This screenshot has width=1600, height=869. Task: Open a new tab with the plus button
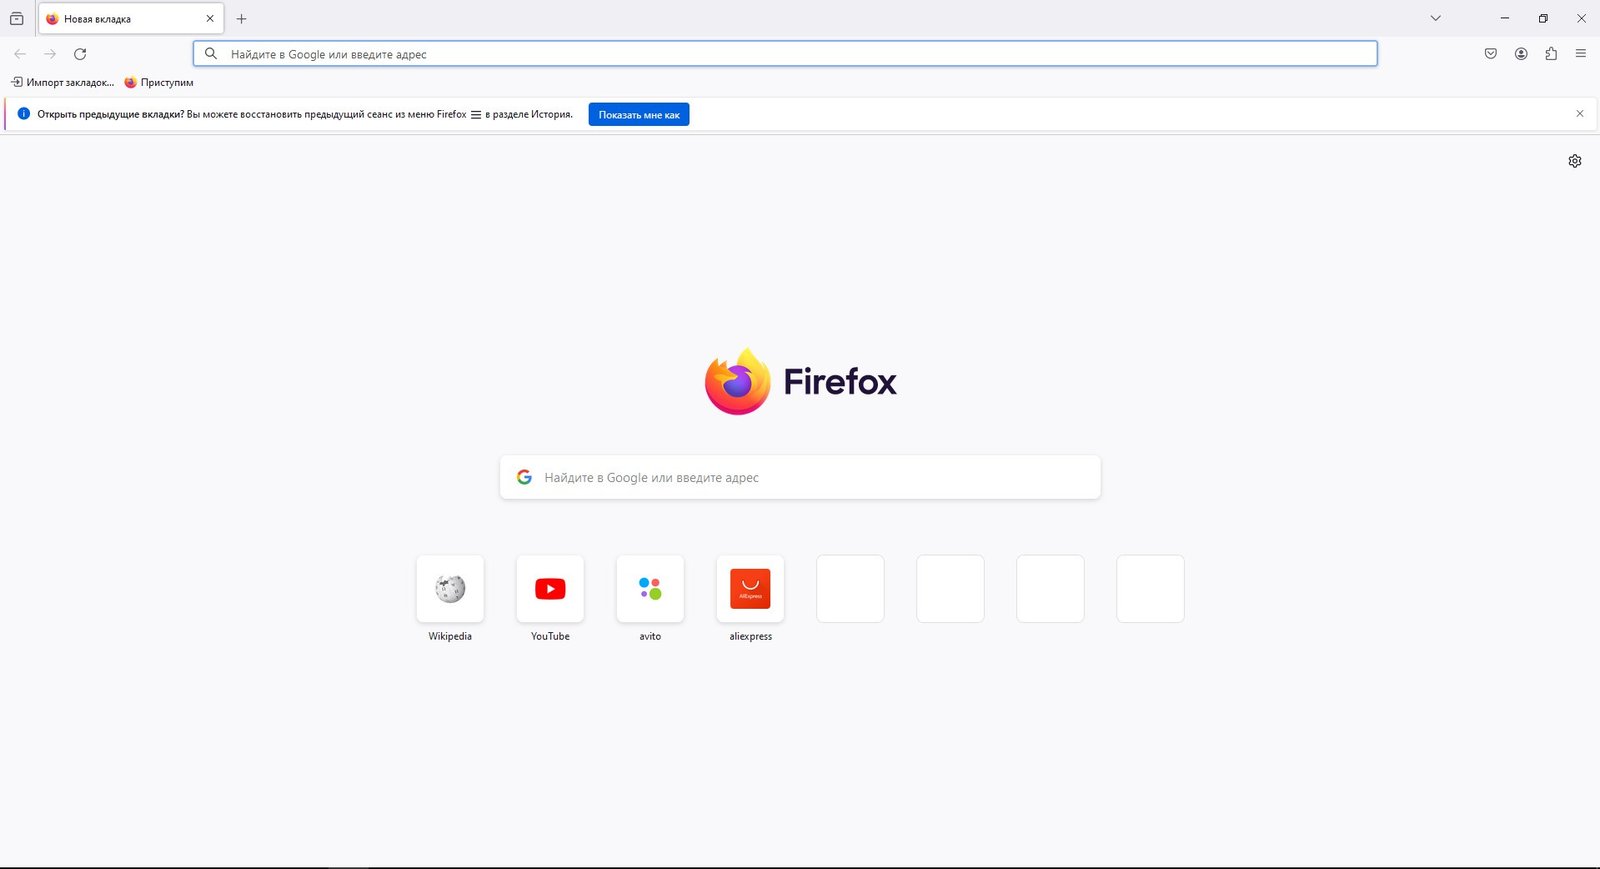tap(241, 19)
